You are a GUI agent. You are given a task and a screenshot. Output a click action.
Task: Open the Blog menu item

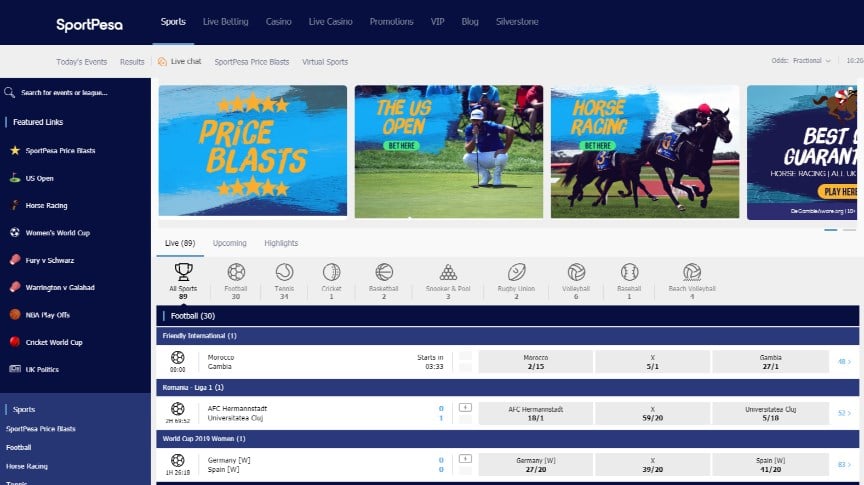(470, 21)
